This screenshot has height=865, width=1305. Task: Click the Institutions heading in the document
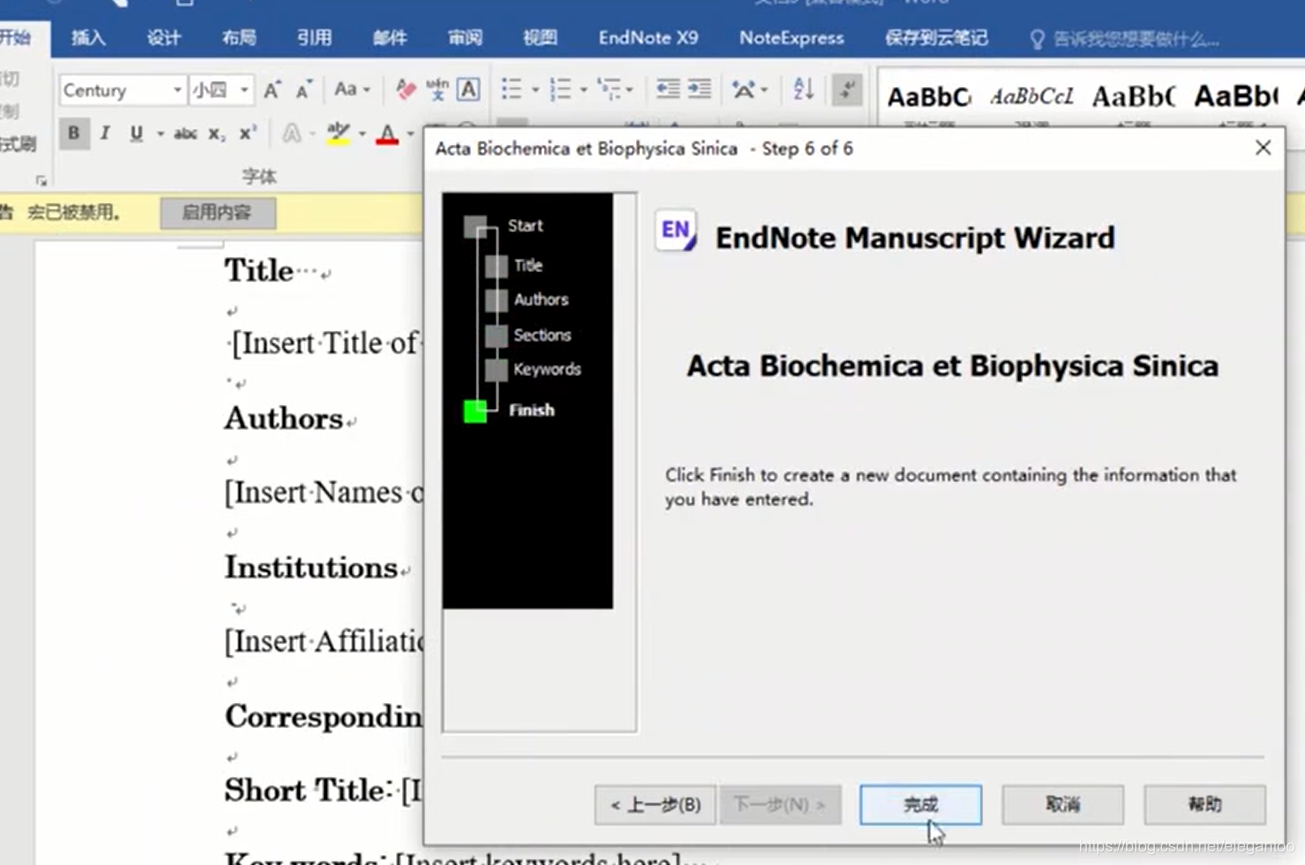311,567
